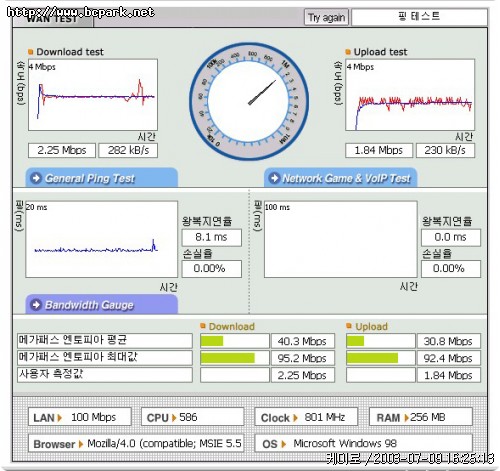Viewport: 500px width, 471px height.
Task: Click the VoIP test 100 ms graph
Action: click(x=341, y=239)
